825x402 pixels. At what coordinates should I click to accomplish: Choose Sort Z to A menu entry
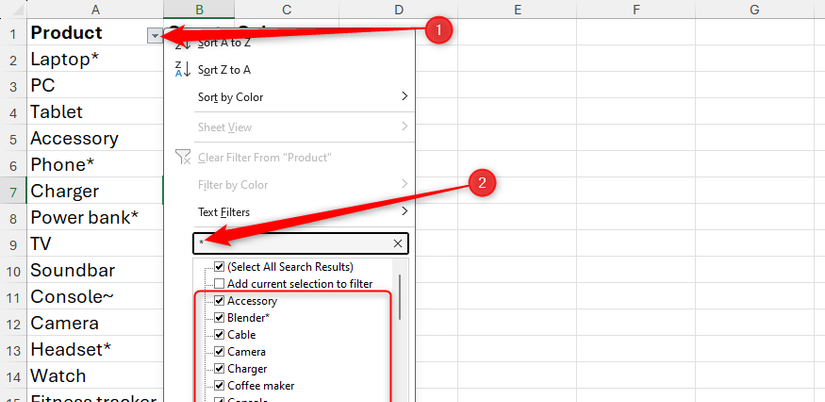click(225, 69)
